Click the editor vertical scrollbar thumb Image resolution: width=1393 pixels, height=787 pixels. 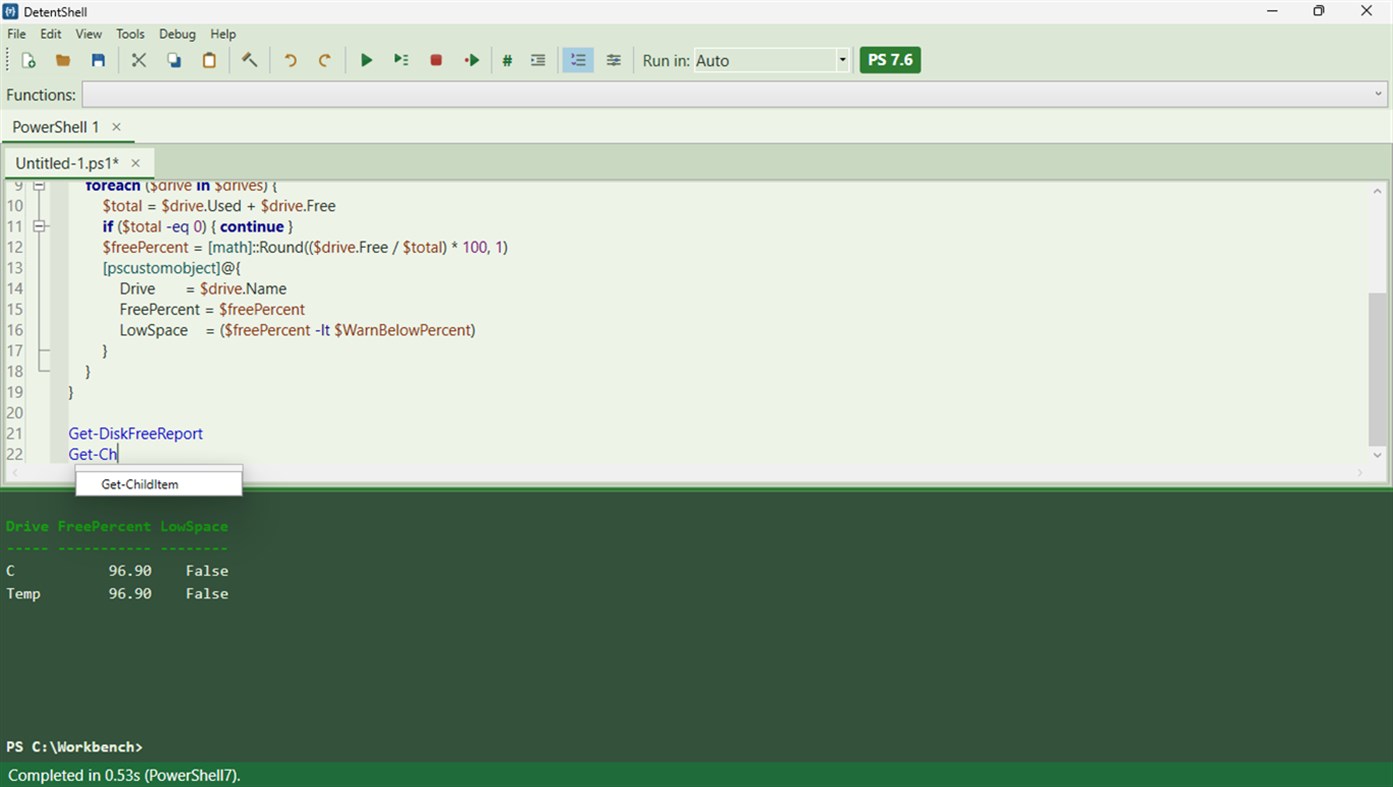1378,370
